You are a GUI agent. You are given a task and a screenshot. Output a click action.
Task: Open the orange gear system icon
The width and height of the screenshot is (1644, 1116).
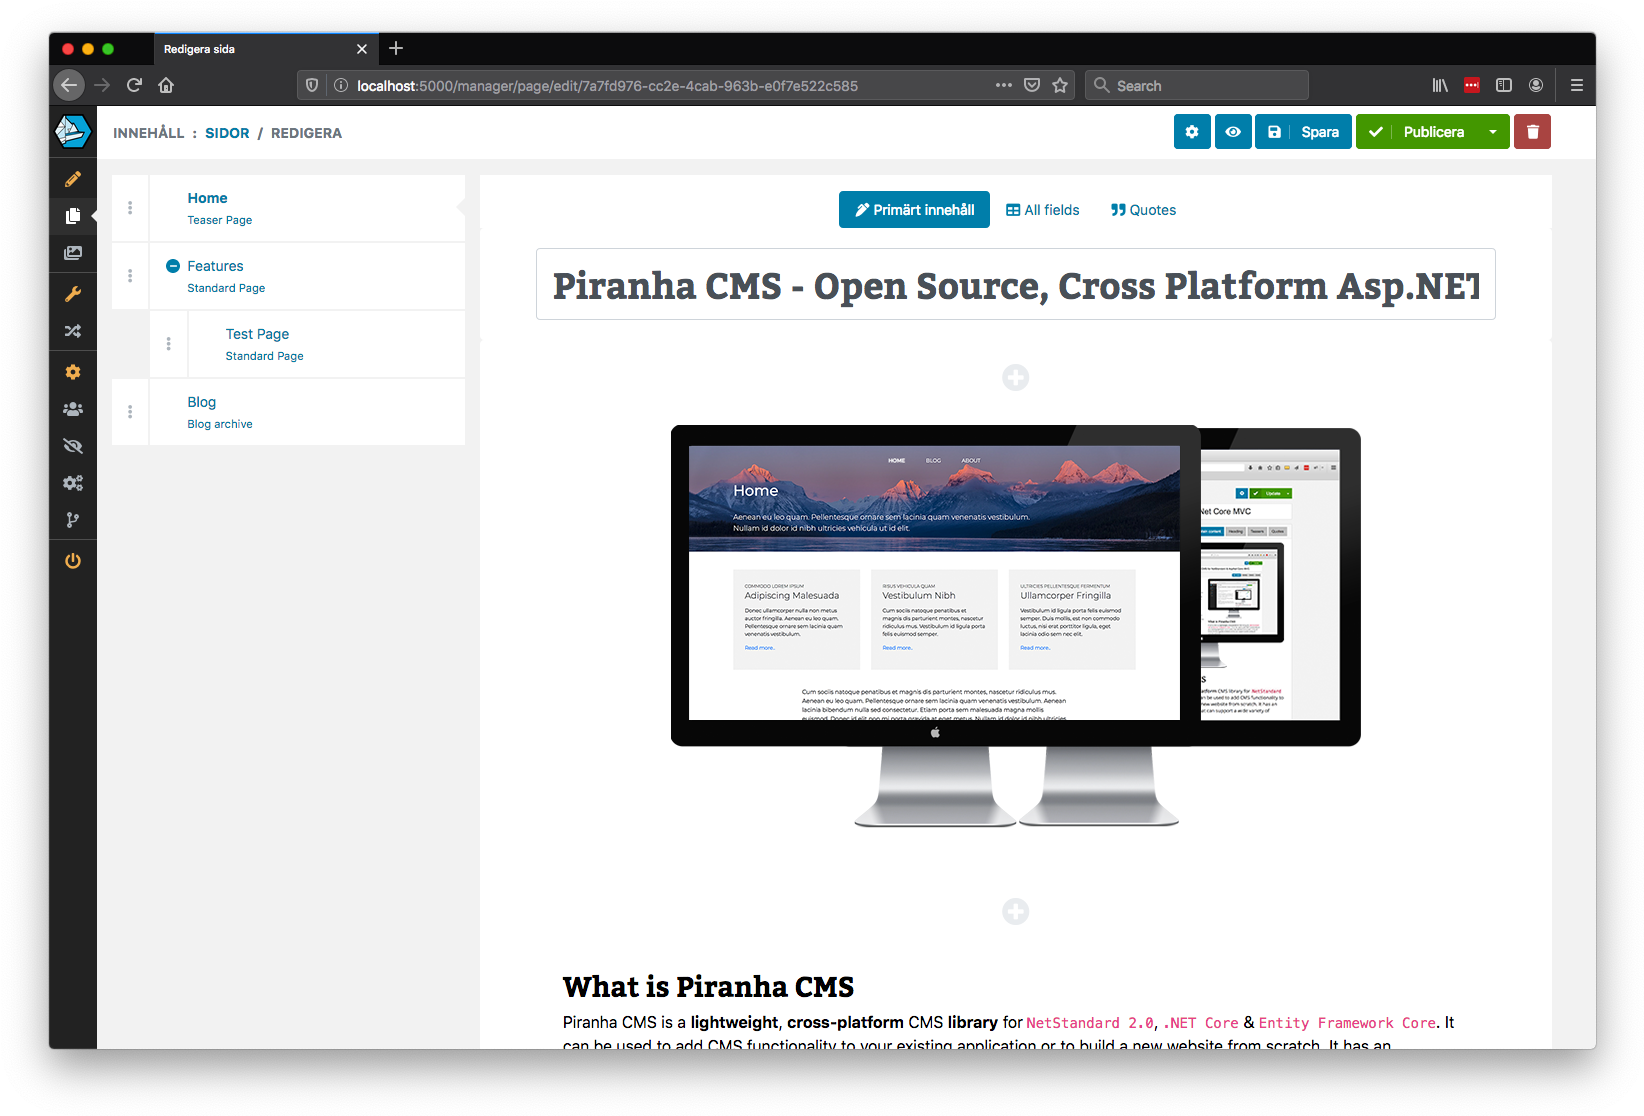point(73,372)
